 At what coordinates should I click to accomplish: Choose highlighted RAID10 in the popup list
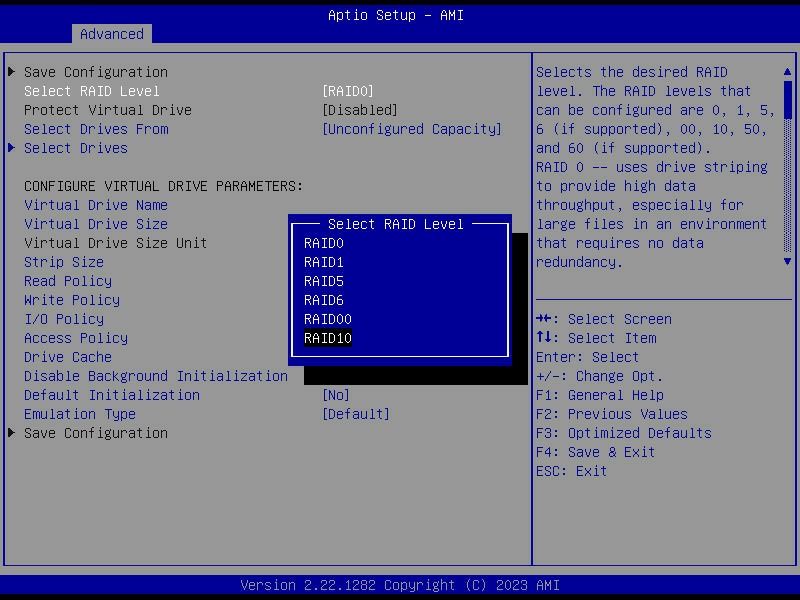[x=328, y=338]
